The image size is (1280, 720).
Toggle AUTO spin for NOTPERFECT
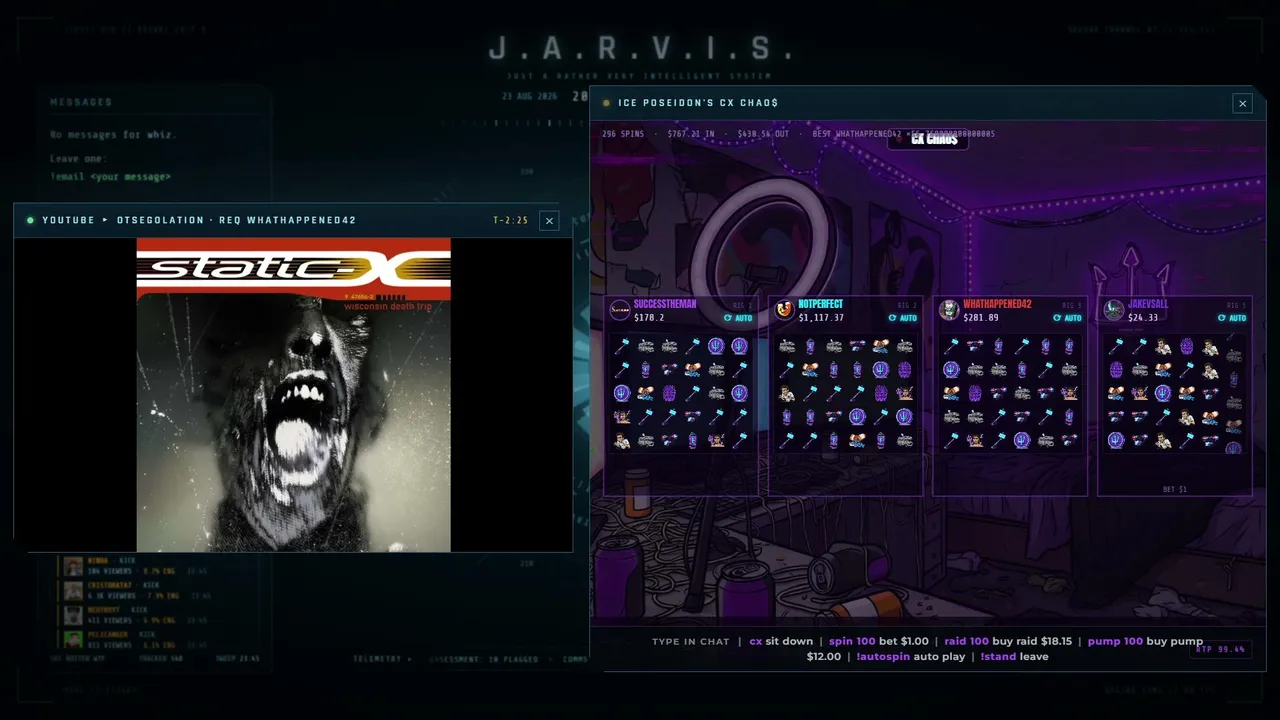[x=902, y=318]
